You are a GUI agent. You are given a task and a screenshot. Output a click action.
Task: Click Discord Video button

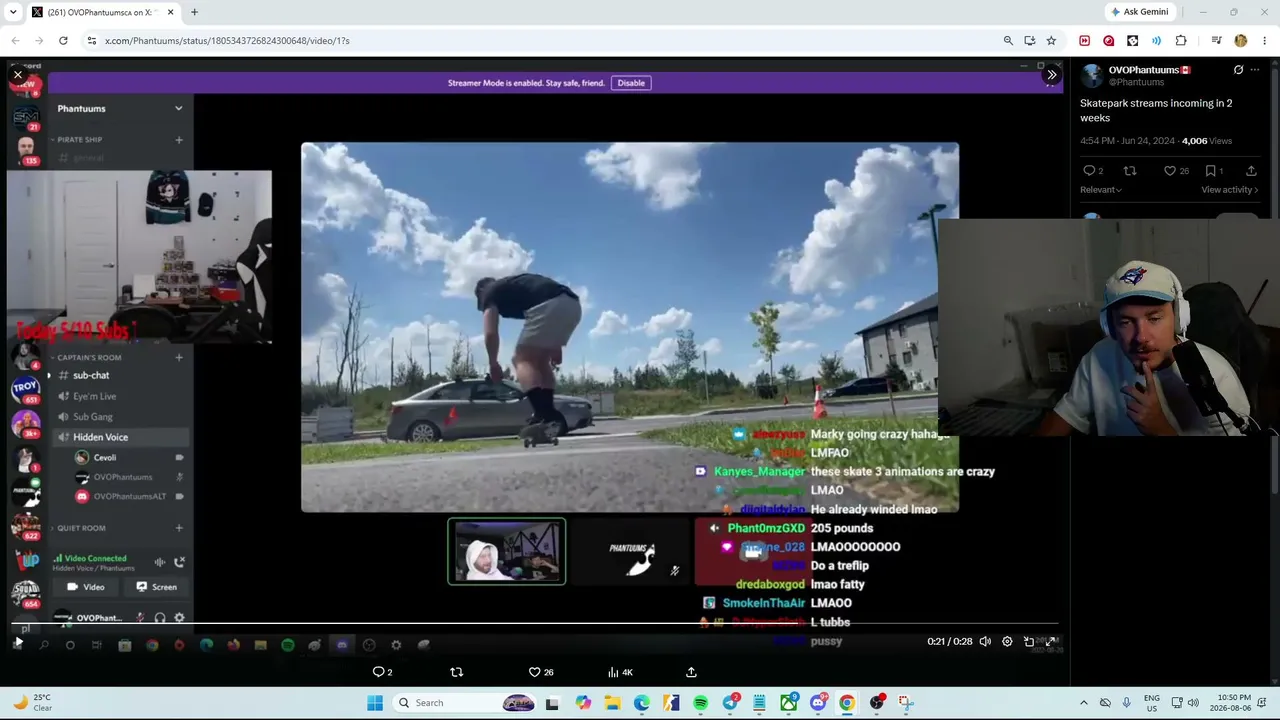point(86,587)
